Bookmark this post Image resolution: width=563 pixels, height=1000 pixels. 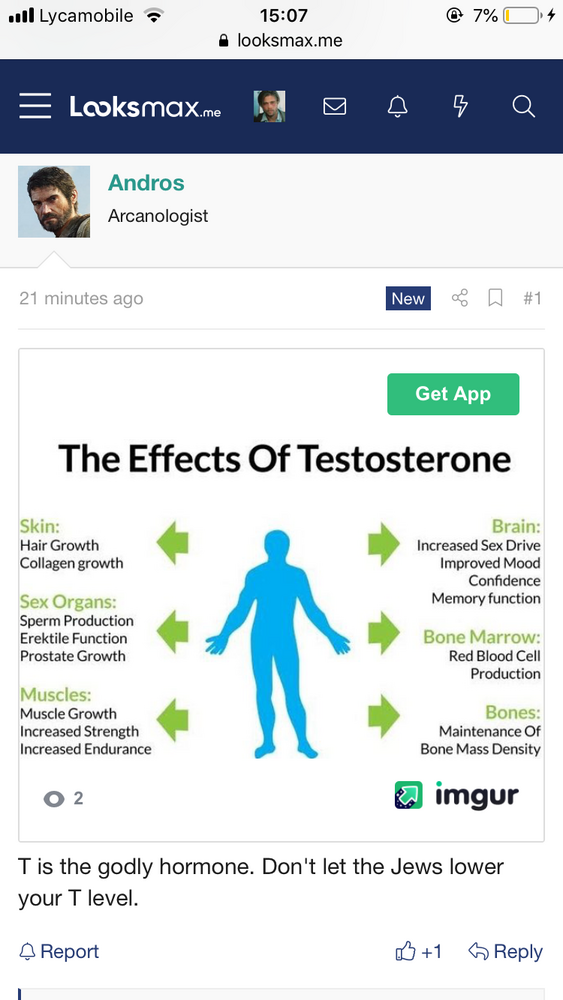(495, 298)
